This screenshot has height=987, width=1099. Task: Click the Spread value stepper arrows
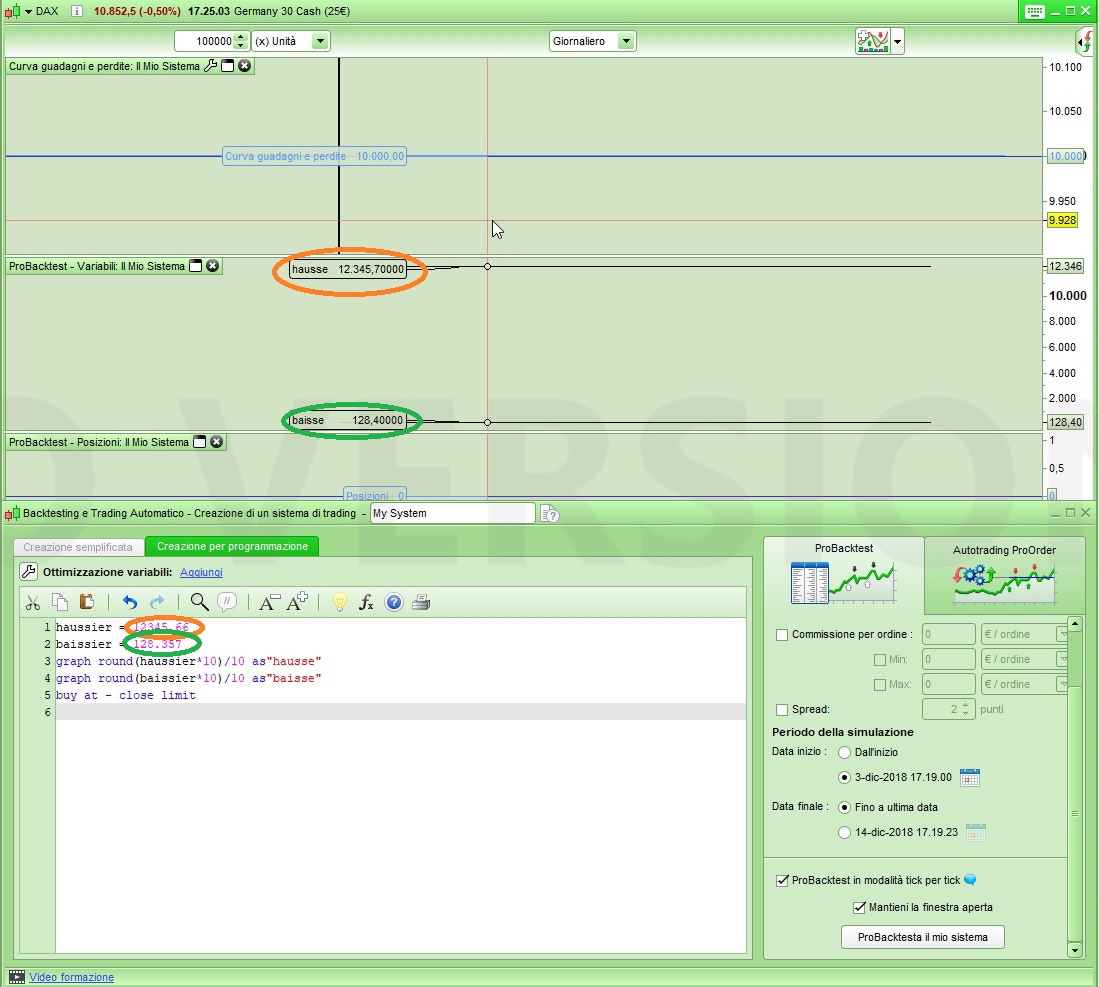pos(966,709)
